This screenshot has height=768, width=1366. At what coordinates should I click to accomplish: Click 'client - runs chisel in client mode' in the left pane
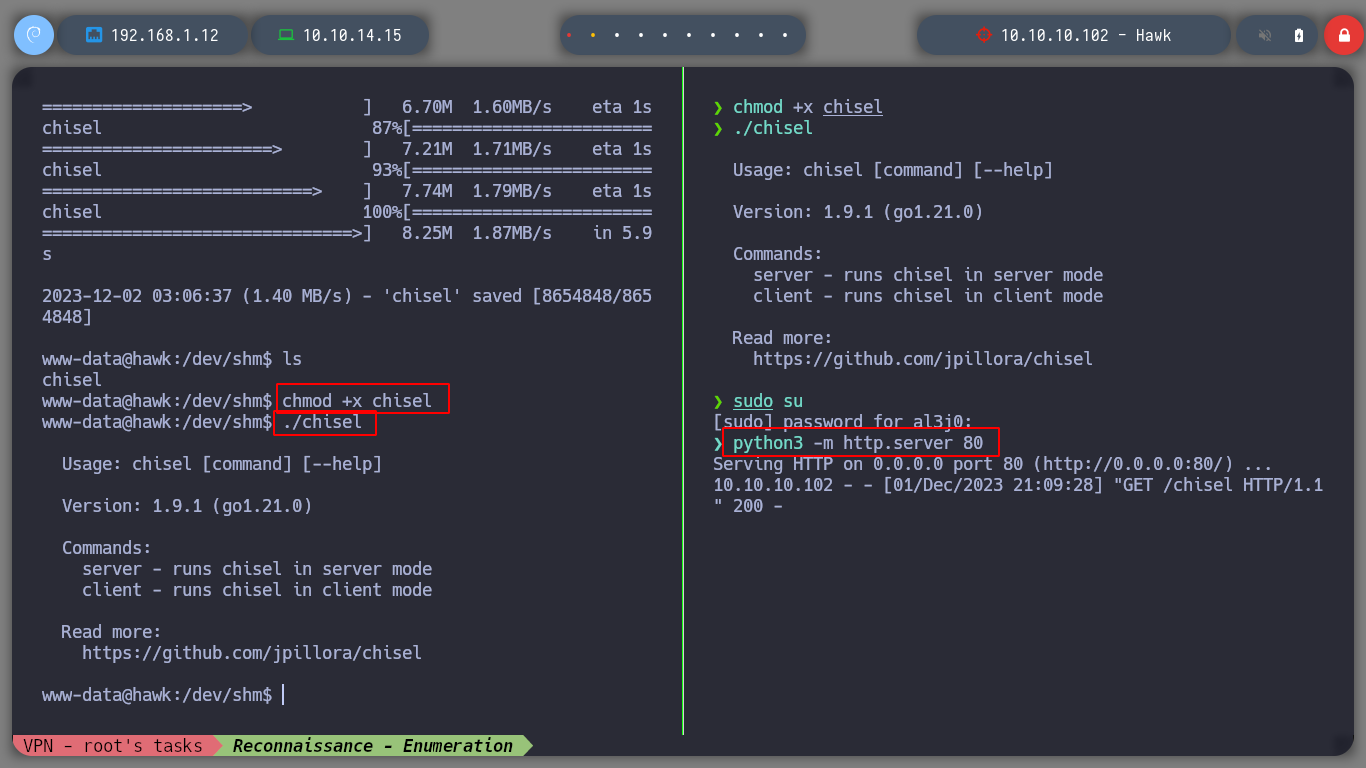click(x=257, y=590)
